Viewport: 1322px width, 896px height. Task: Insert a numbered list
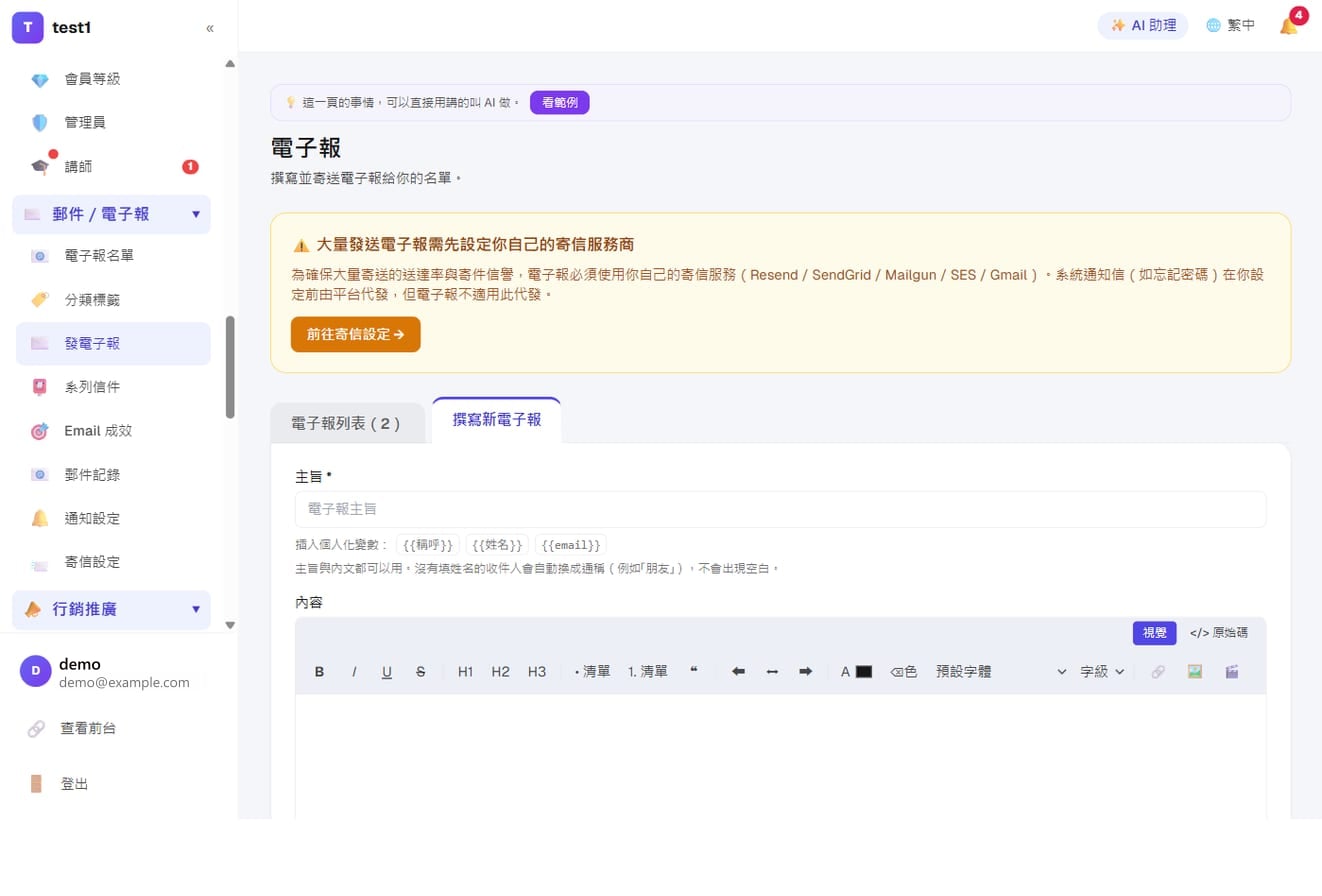click(x=648, y=672)
